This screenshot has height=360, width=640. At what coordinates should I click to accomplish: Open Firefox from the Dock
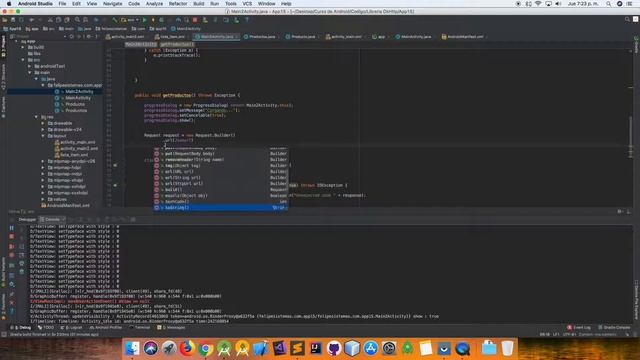[187, 348]
